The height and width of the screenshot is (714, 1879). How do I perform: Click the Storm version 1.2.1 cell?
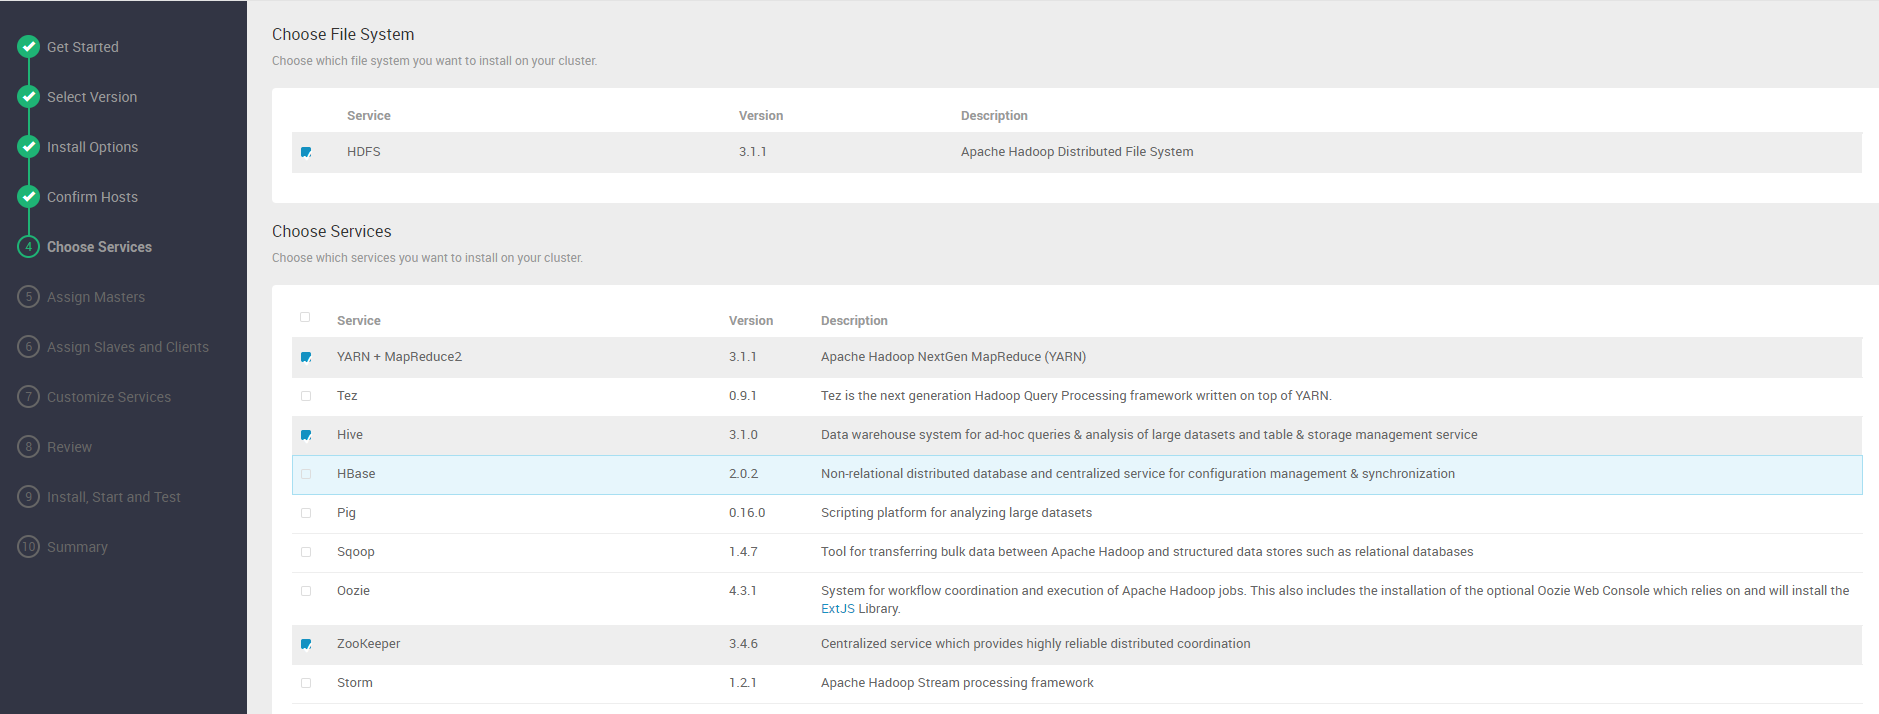[743, 683]
